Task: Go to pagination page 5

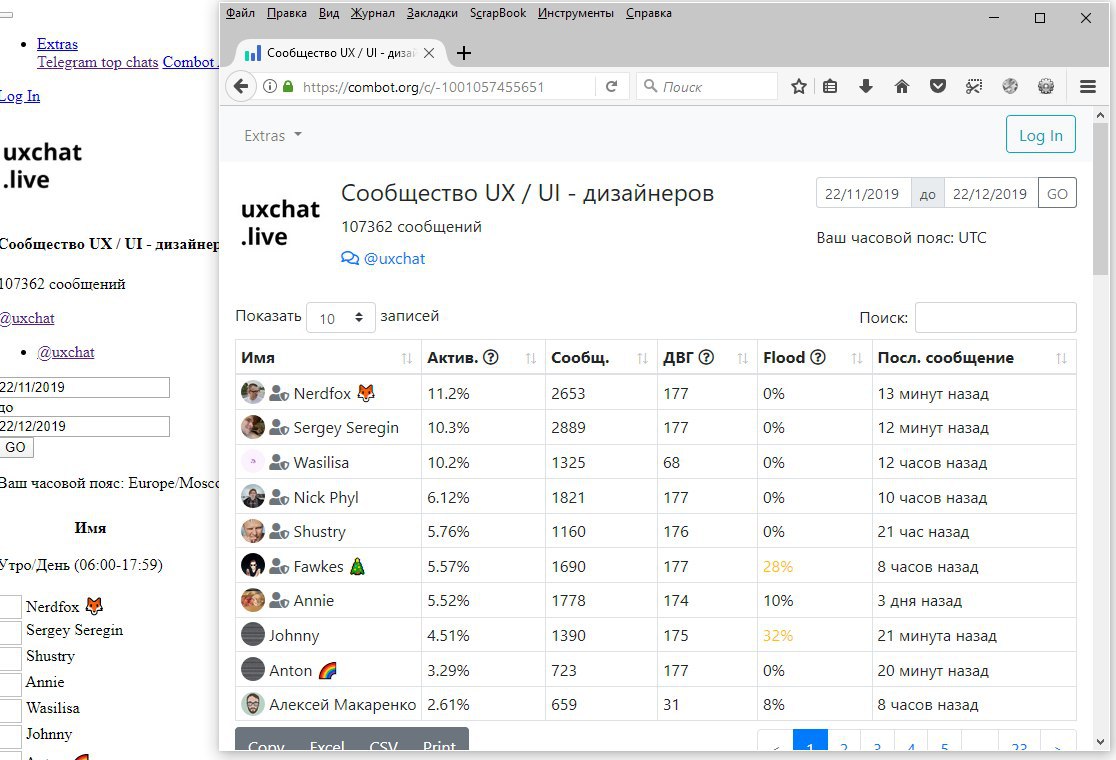Action: [944, 741]
